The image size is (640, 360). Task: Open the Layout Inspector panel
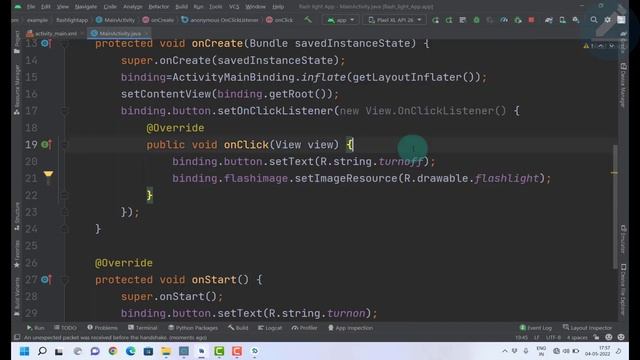[587, 328]
